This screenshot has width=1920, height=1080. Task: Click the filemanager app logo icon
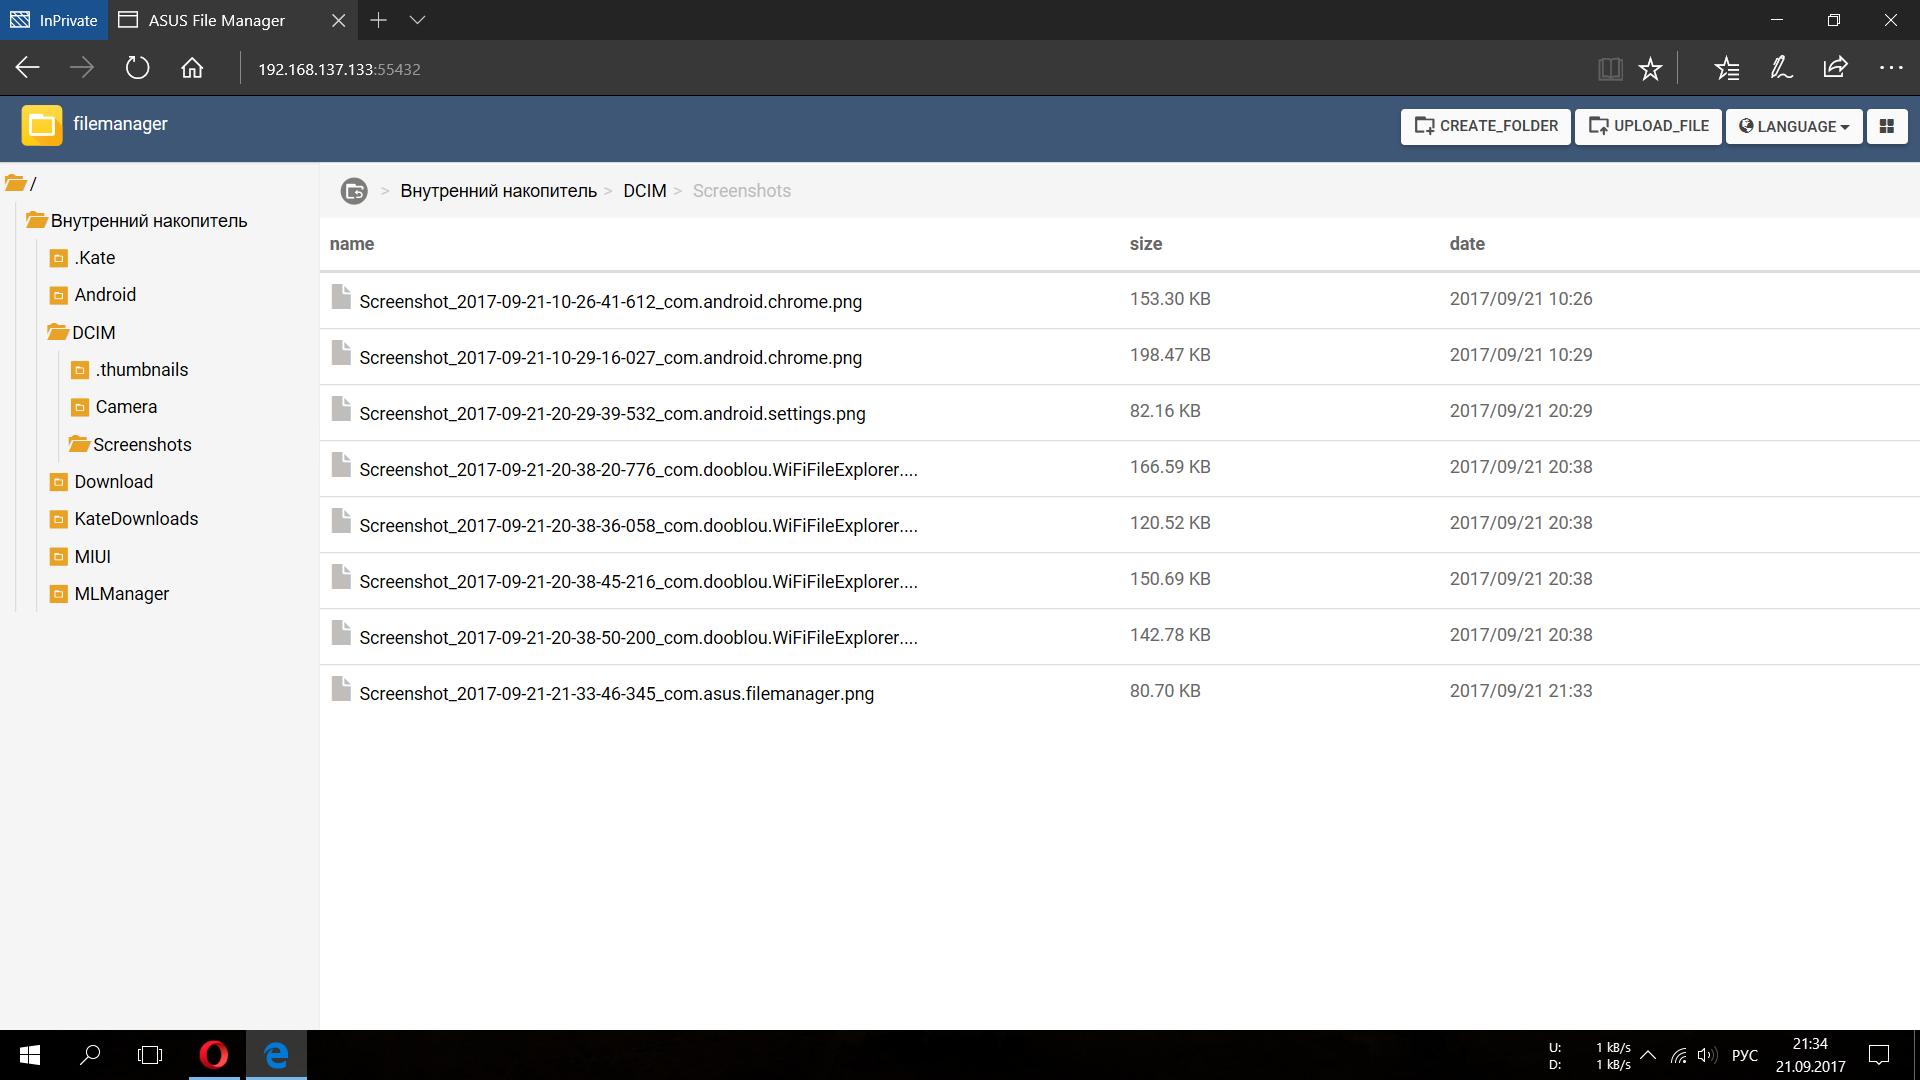[x=42, y=125]
